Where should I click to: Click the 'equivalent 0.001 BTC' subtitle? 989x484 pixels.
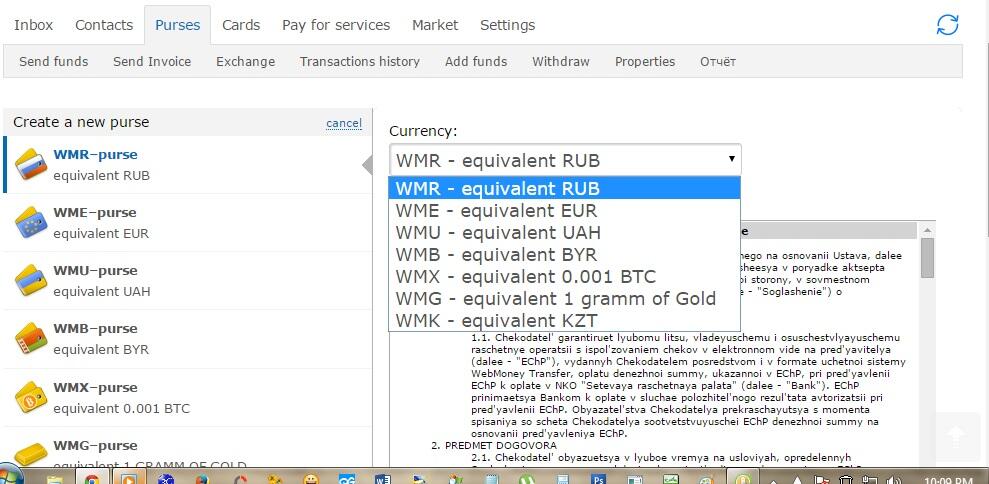tap(122, 408)
